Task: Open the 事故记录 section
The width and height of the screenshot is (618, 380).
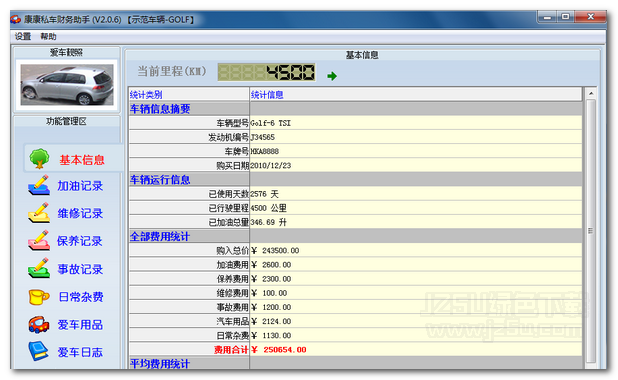Action: [80, 269]
